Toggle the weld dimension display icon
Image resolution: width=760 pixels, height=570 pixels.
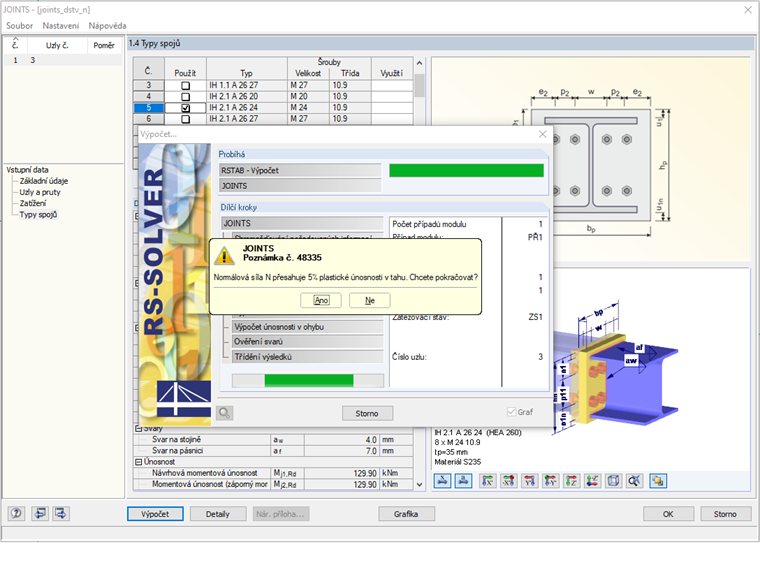point(463,481)
